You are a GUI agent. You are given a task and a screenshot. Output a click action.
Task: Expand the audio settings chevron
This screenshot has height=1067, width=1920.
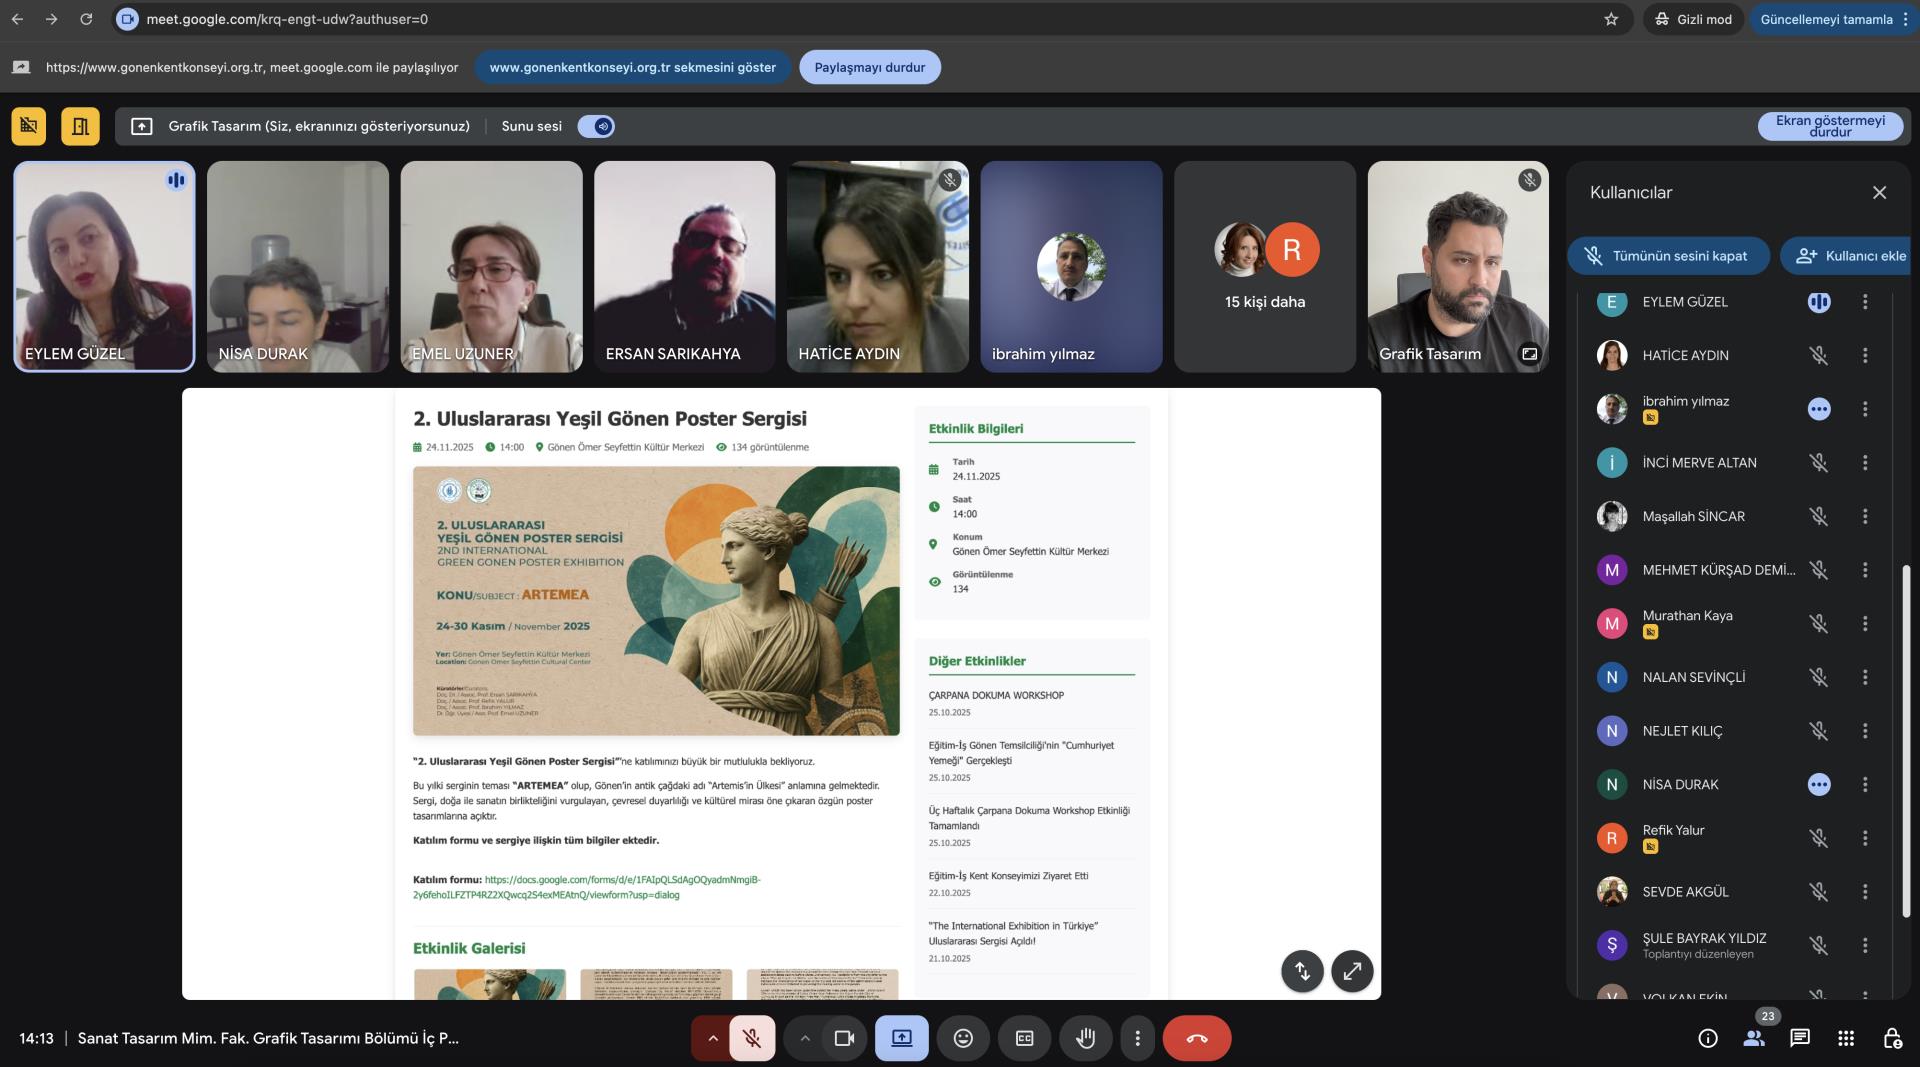coord(712,1038)
